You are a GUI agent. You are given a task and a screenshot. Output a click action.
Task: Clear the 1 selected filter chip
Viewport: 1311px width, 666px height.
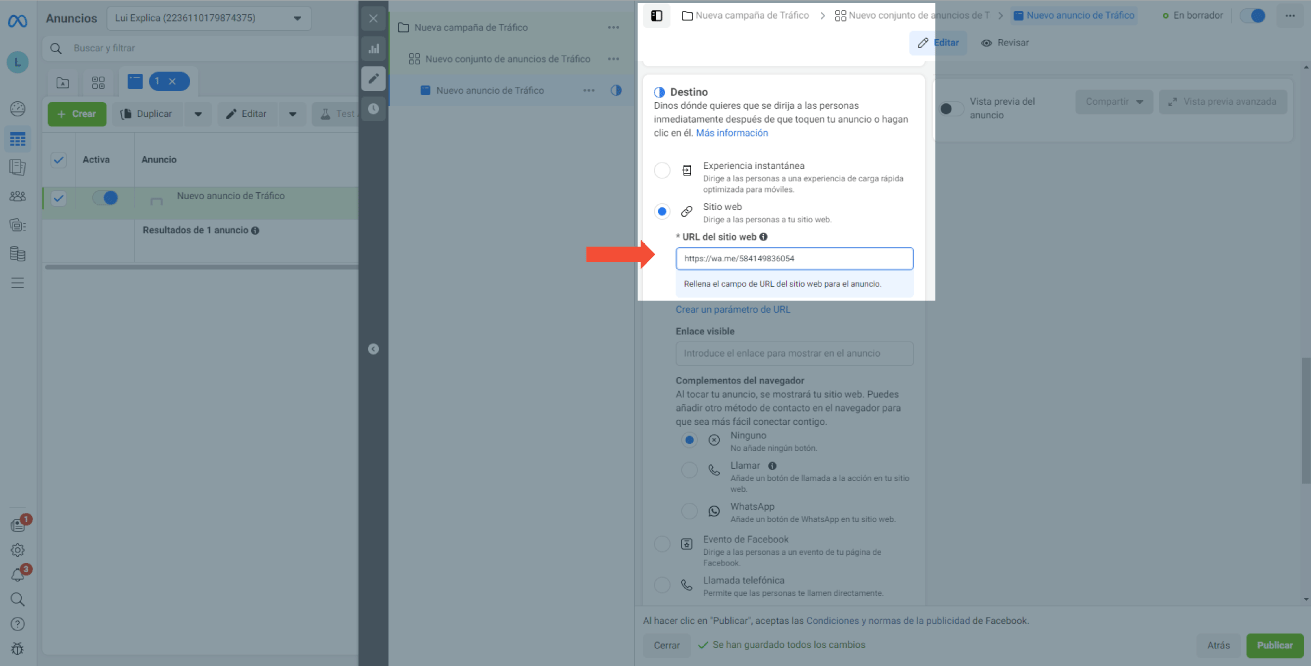pyautogui.click(x=171, y=82)
